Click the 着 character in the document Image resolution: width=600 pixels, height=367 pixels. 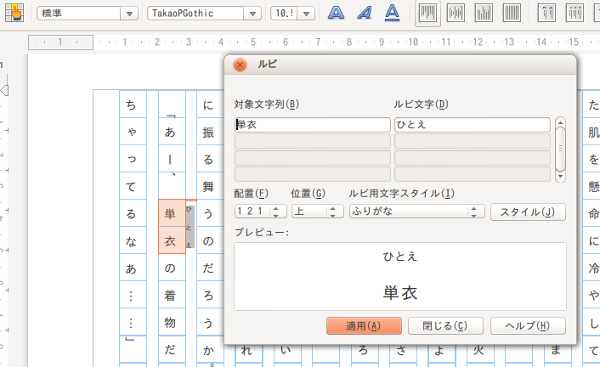click(170, 295)
